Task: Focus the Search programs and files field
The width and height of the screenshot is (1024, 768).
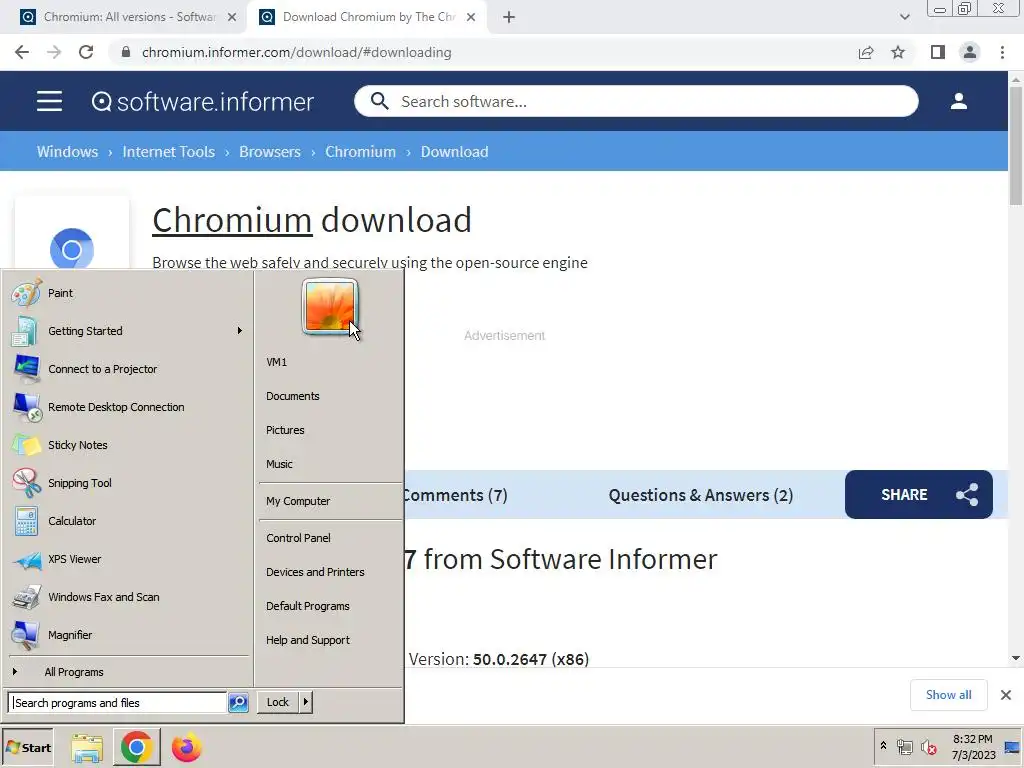Action: (117, 703)
